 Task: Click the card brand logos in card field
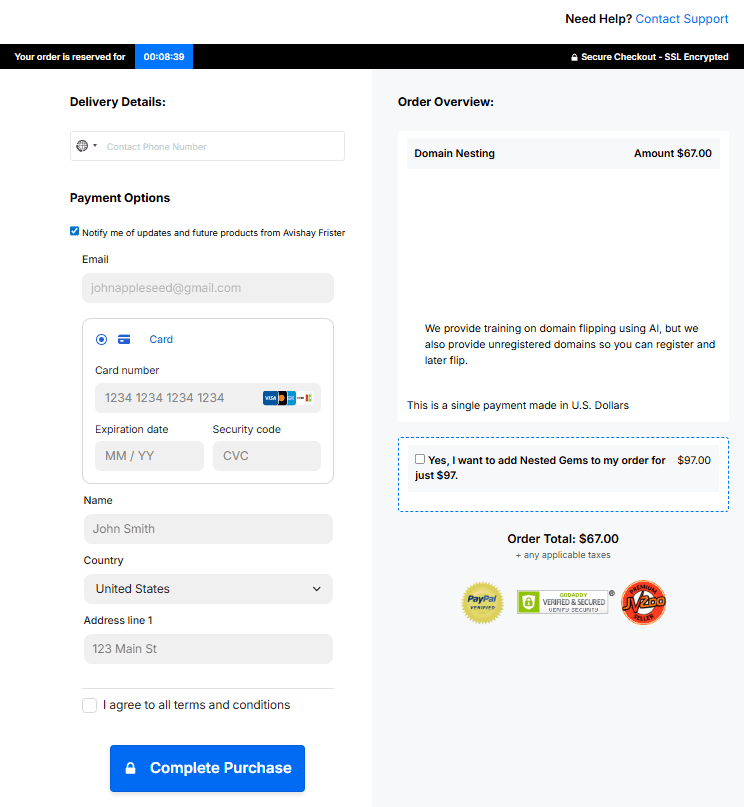pyautogui.click(x=288, y=398)
